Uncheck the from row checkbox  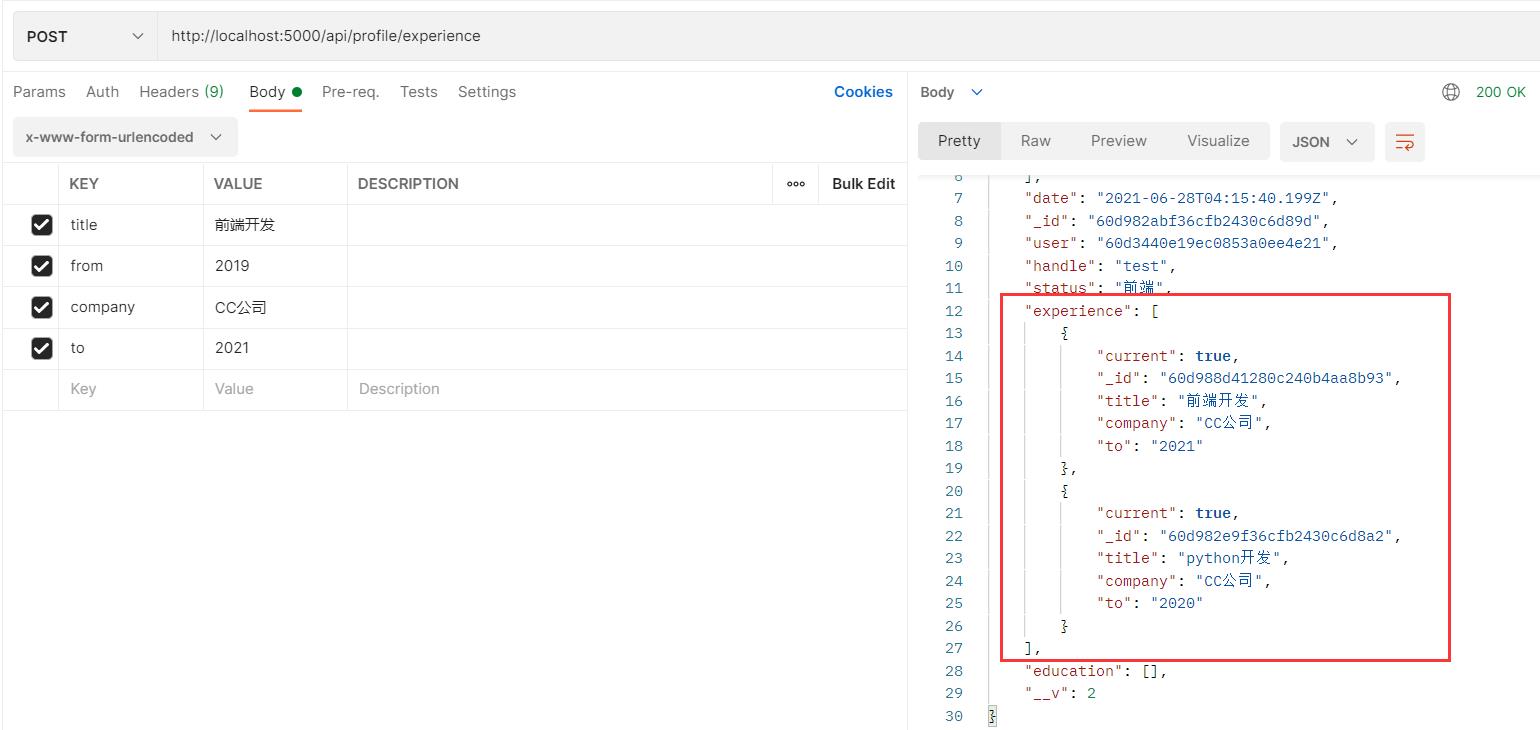click(41, 266)
